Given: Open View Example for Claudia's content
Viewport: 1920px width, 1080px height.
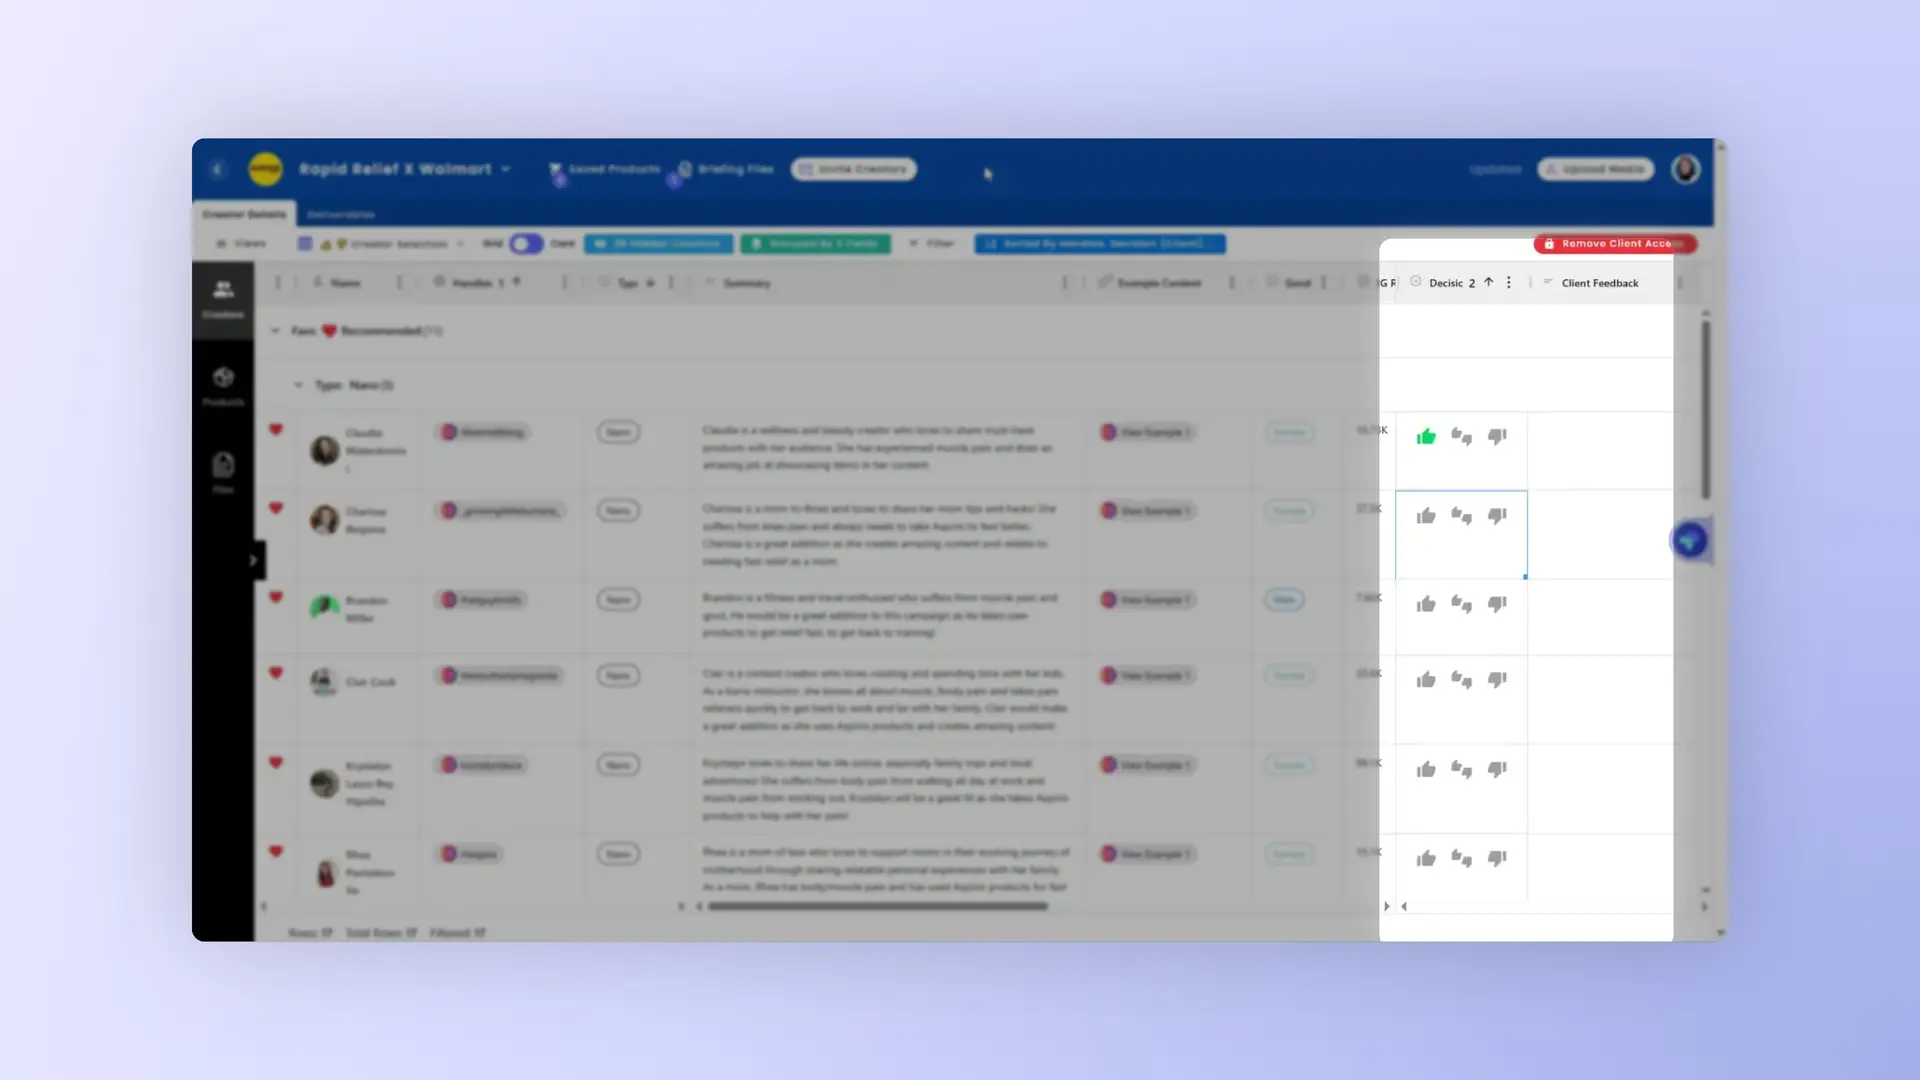Looking at the screenshot, I should point(1147,432).
